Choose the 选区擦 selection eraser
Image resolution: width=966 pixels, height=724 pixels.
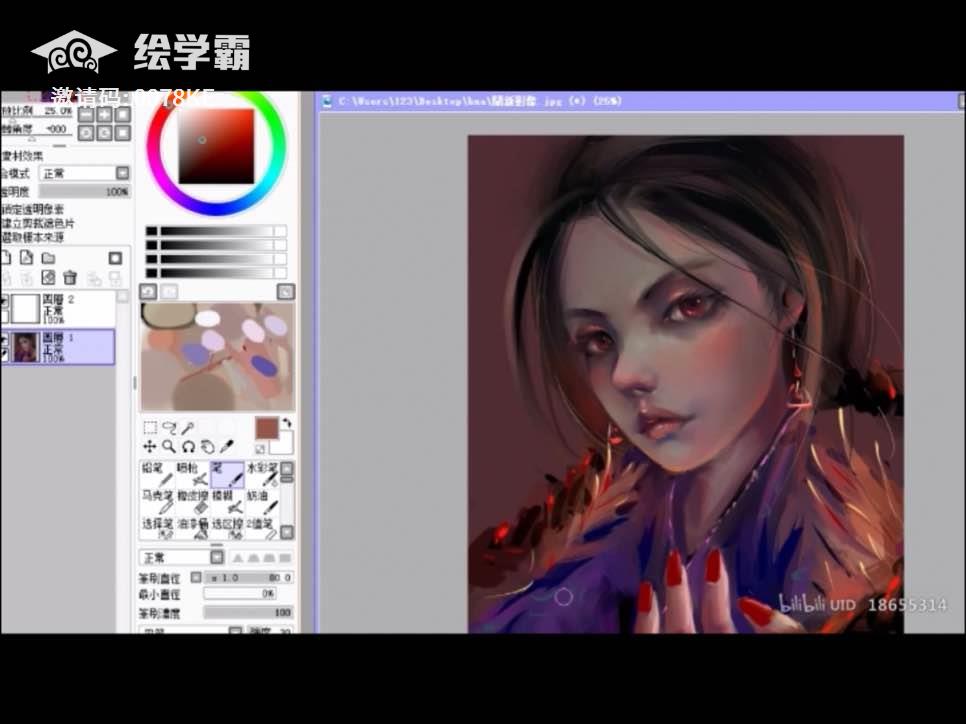pos(227,529)
